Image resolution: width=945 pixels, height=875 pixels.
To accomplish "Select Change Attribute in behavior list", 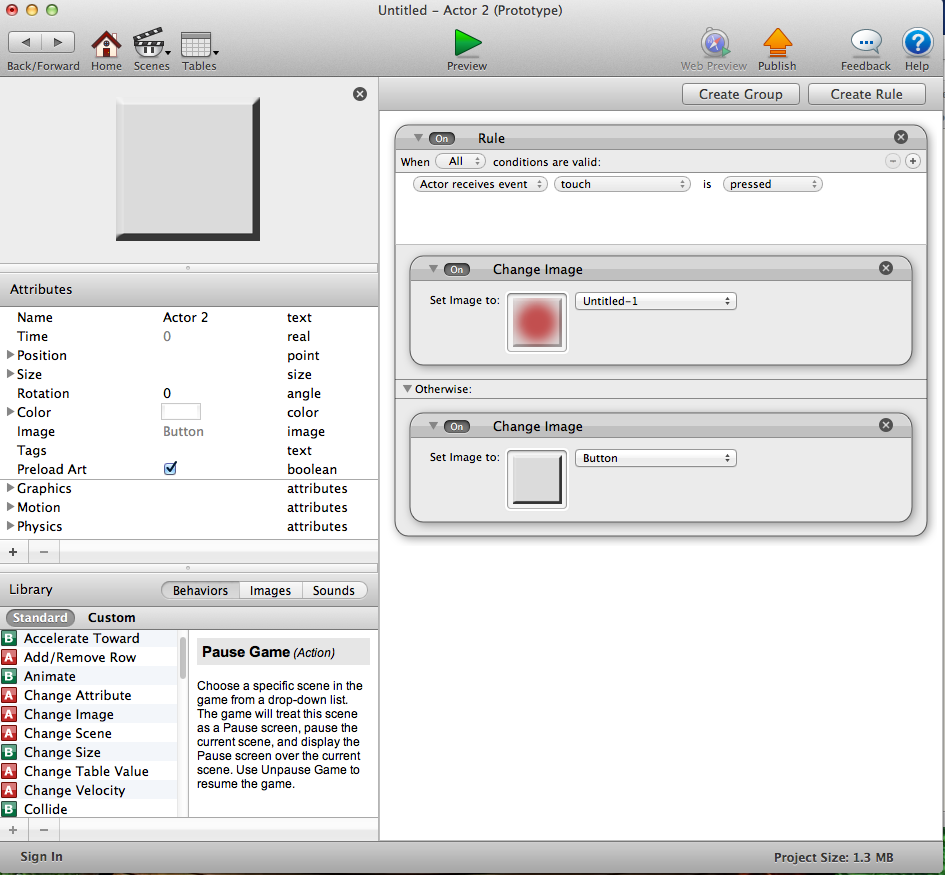I will (77, 696).
